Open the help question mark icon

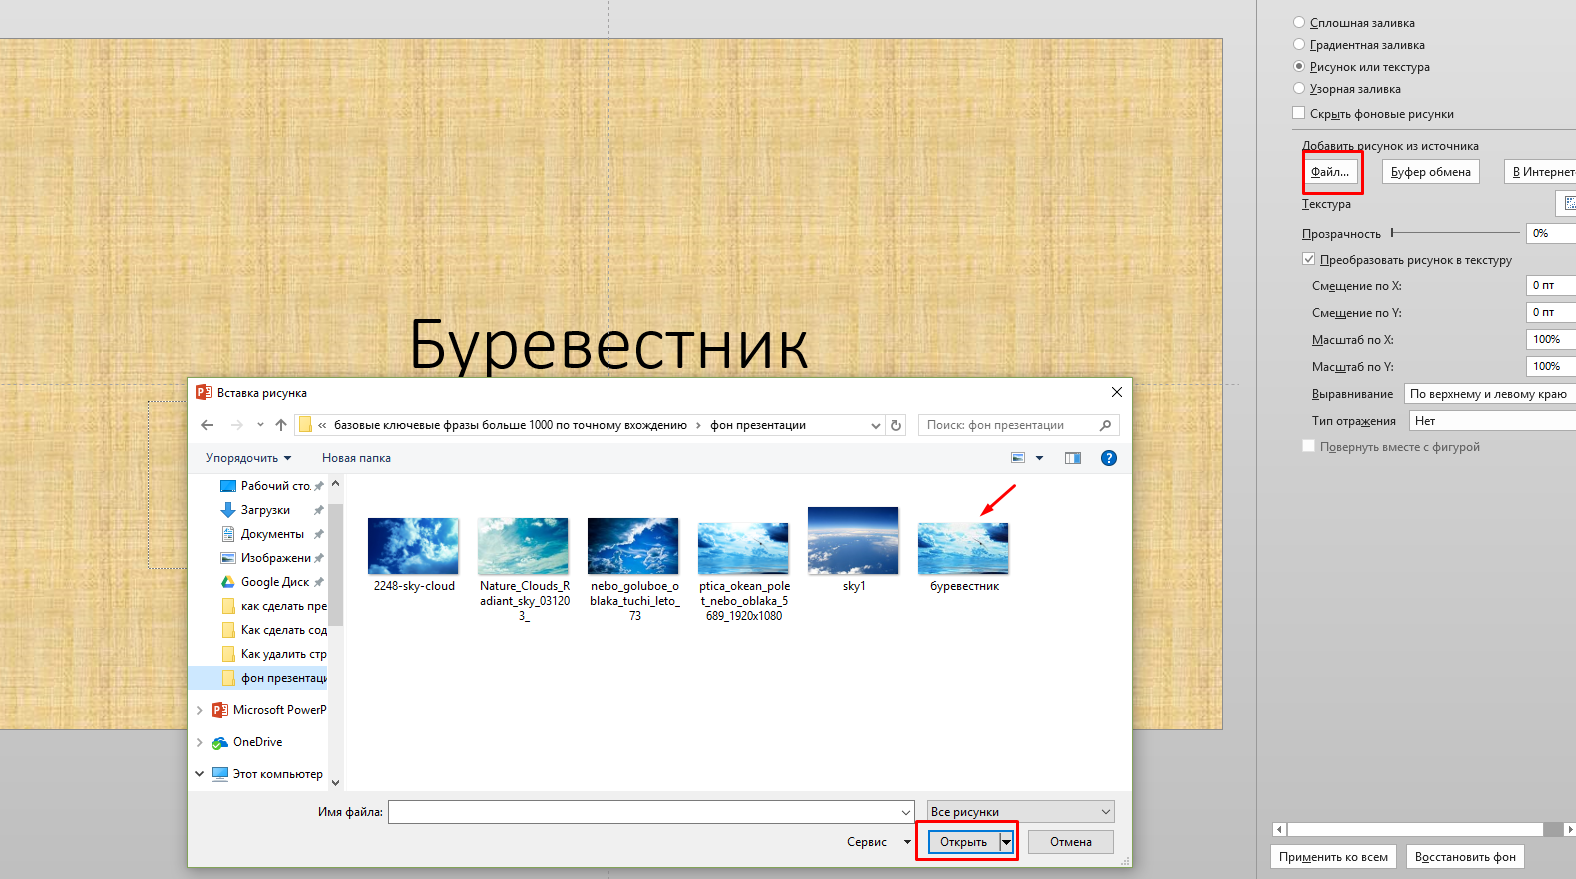[1108, 458]
